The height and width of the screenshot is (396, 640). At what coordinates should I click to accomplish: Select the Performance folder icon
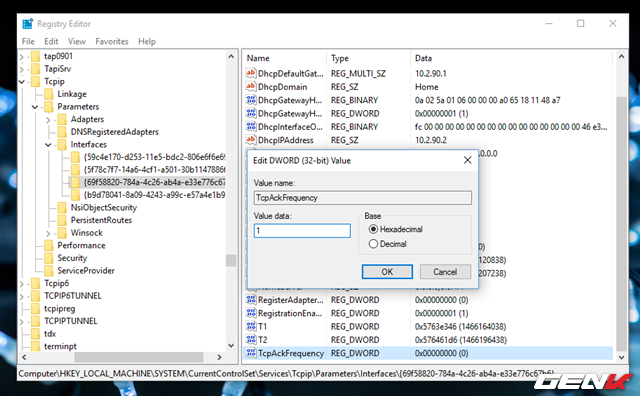(49, 245)
